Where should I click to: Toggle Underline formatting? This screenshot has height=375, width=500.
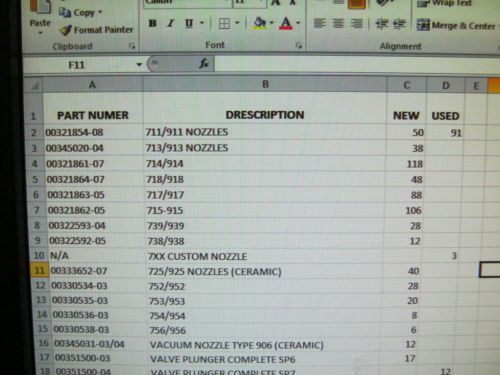[x=189, y=23]
